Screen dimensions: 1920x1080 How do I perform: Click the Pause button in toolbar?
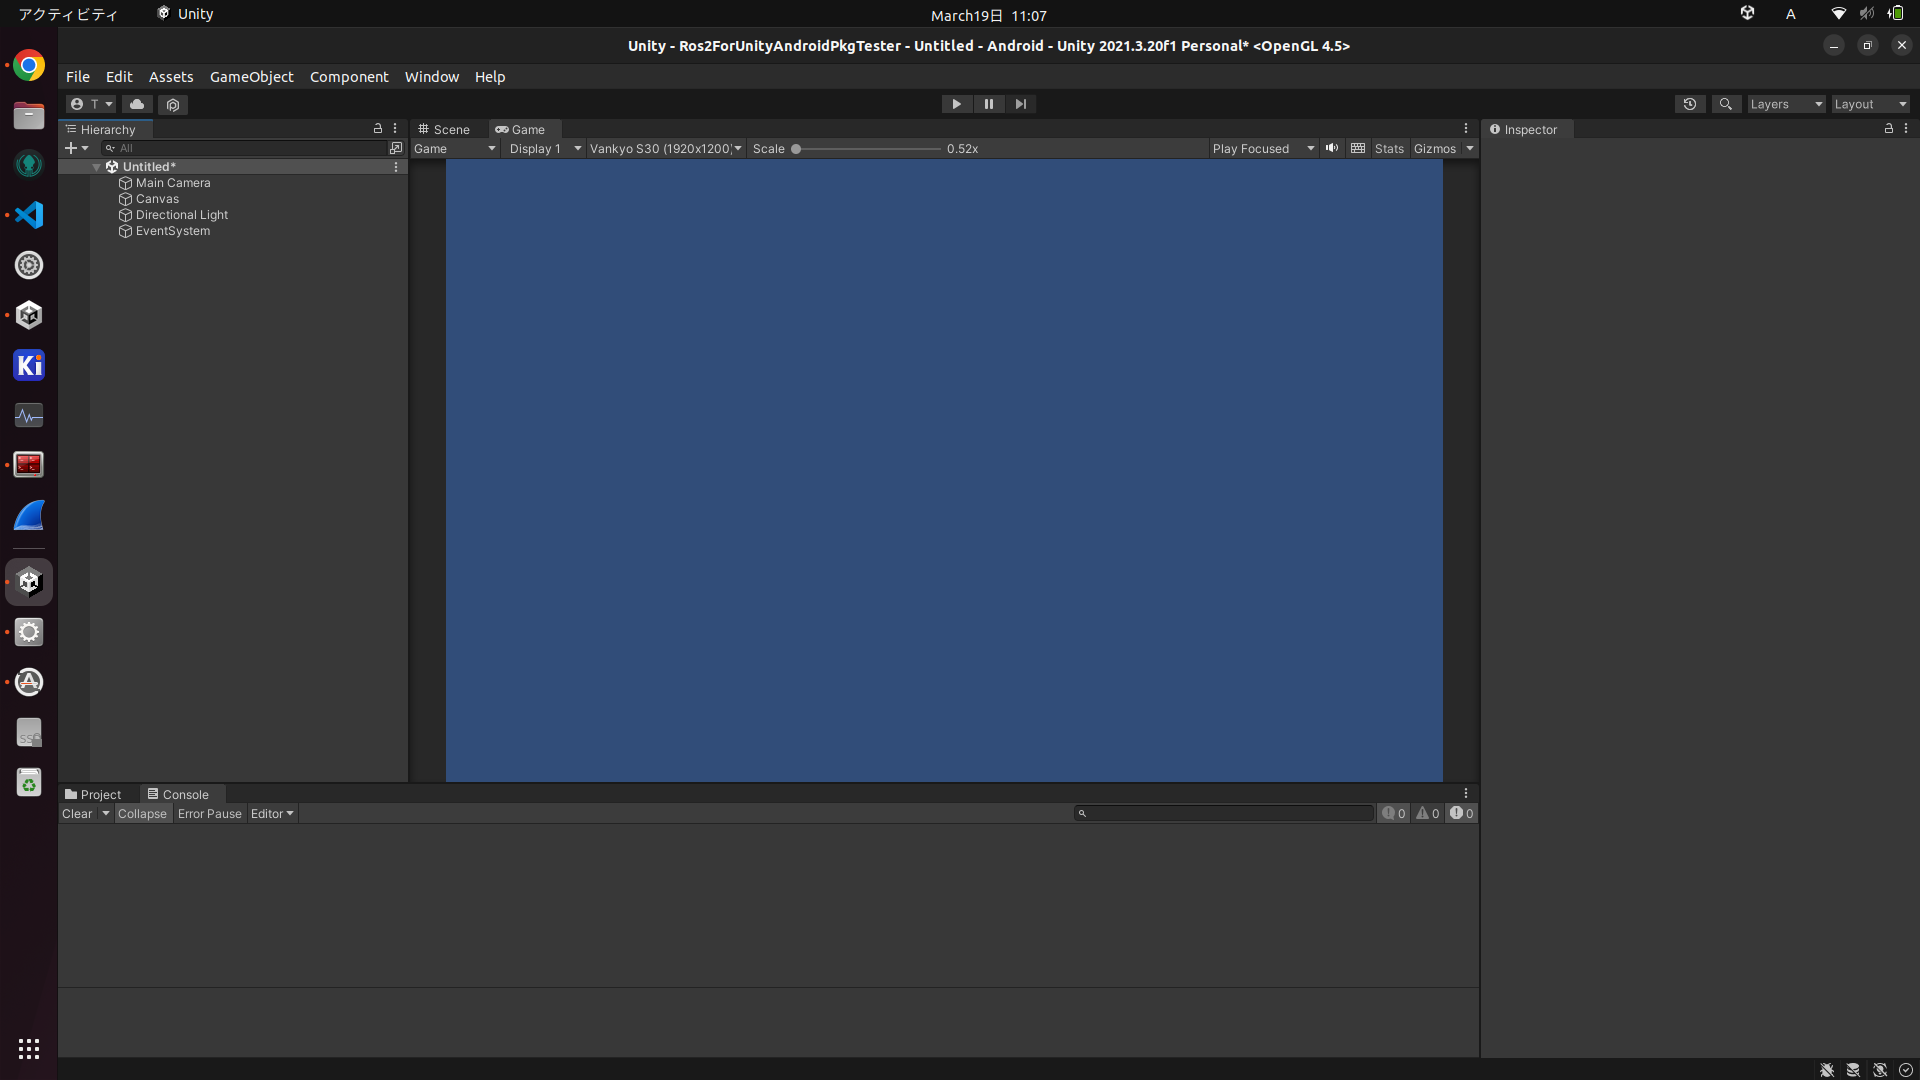click(988, 104)
